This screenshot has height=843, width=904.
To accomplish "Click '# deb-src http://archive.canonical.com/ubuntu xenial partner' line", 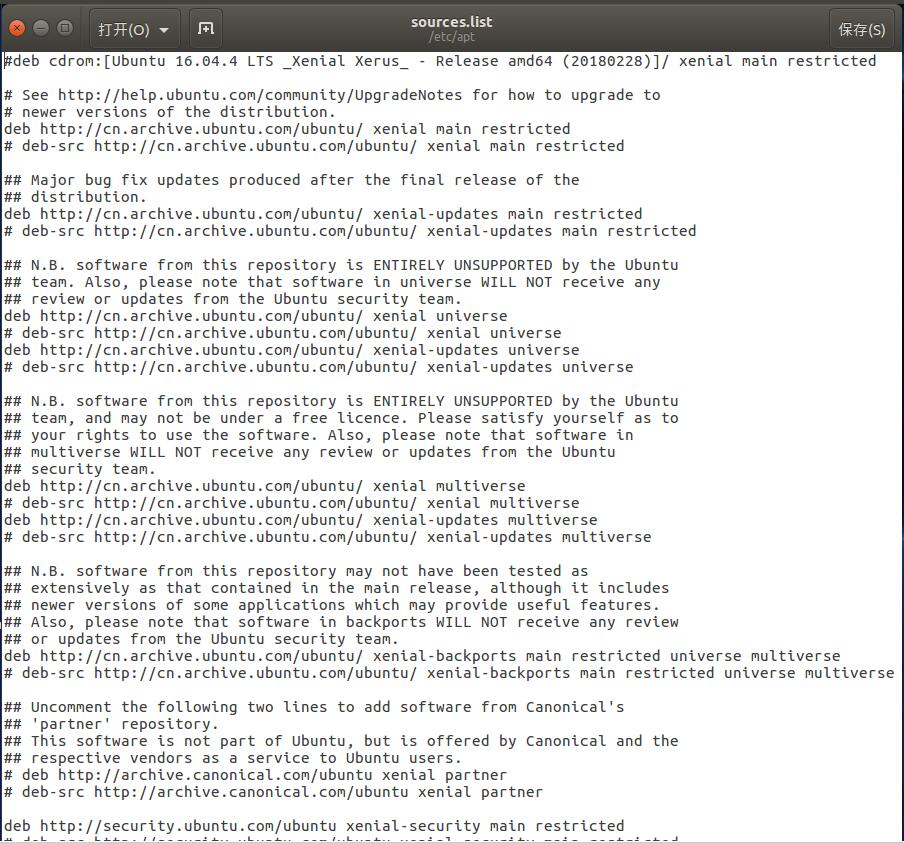I will (273, 792).
